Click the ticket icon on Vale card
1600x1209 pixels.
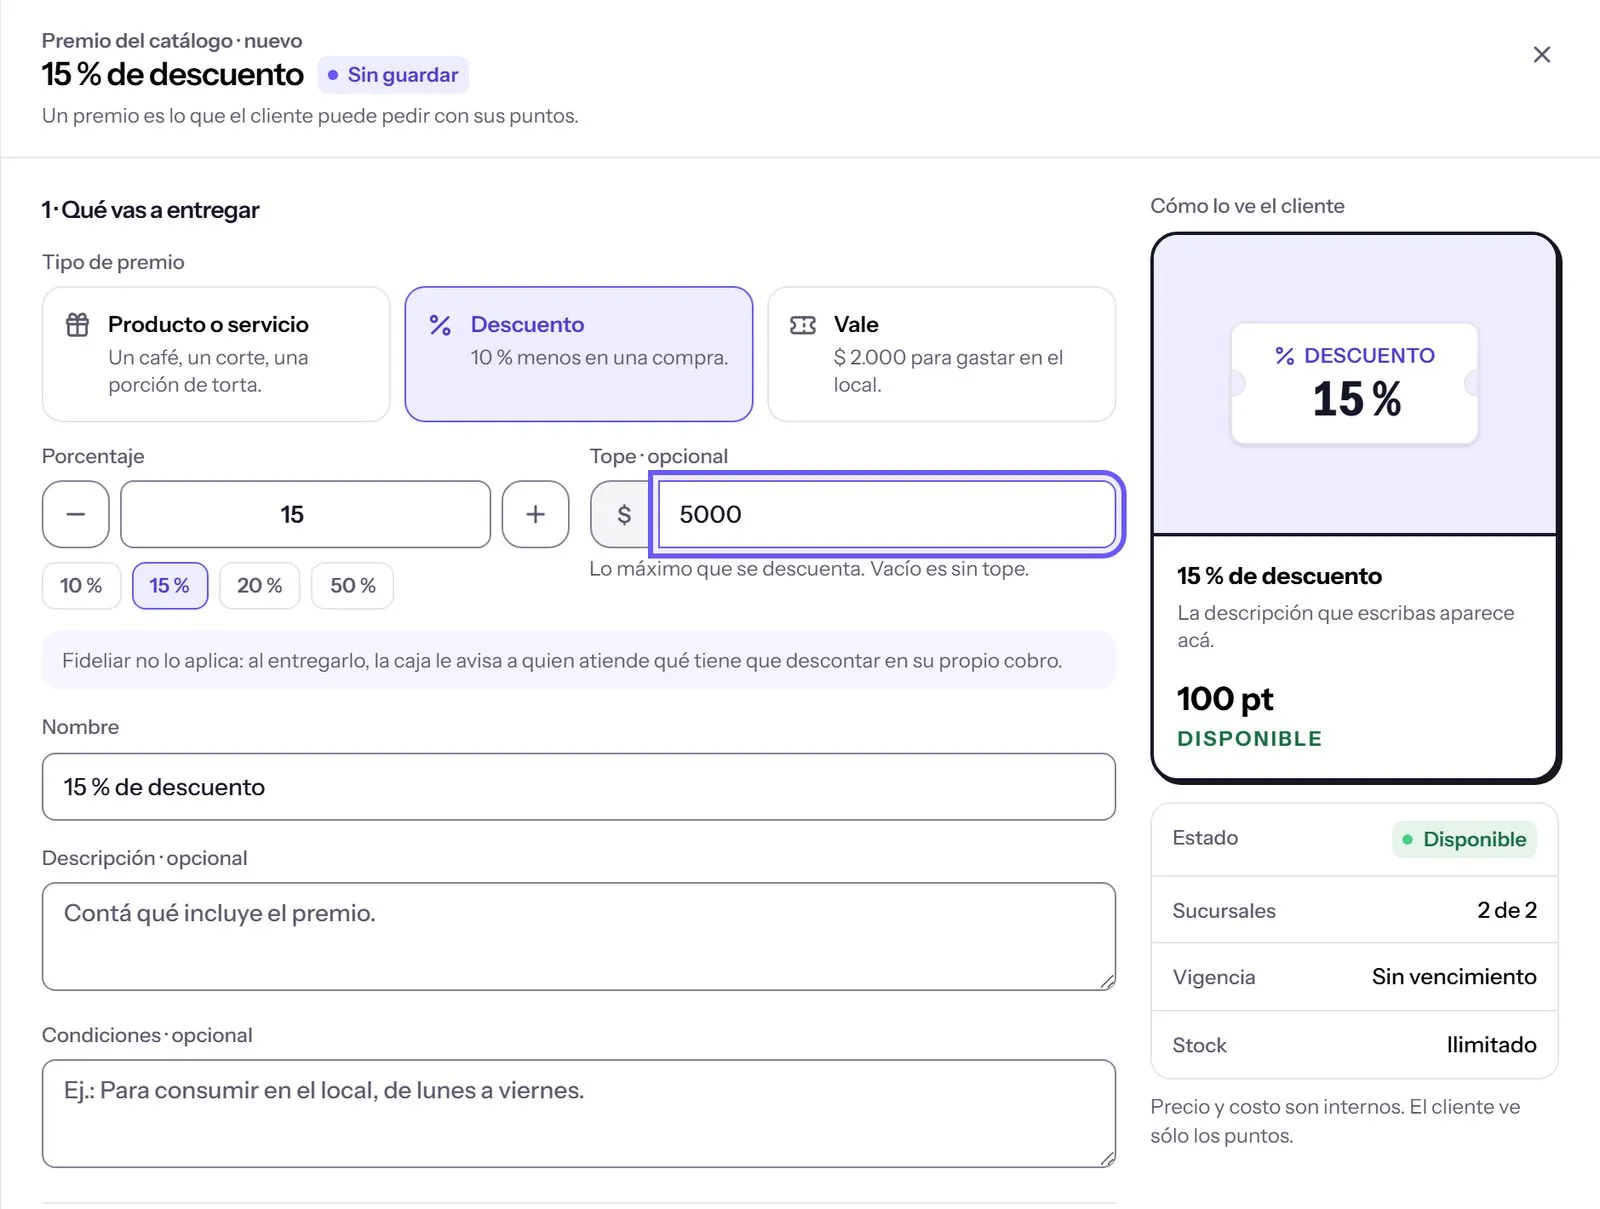[803, 325]
